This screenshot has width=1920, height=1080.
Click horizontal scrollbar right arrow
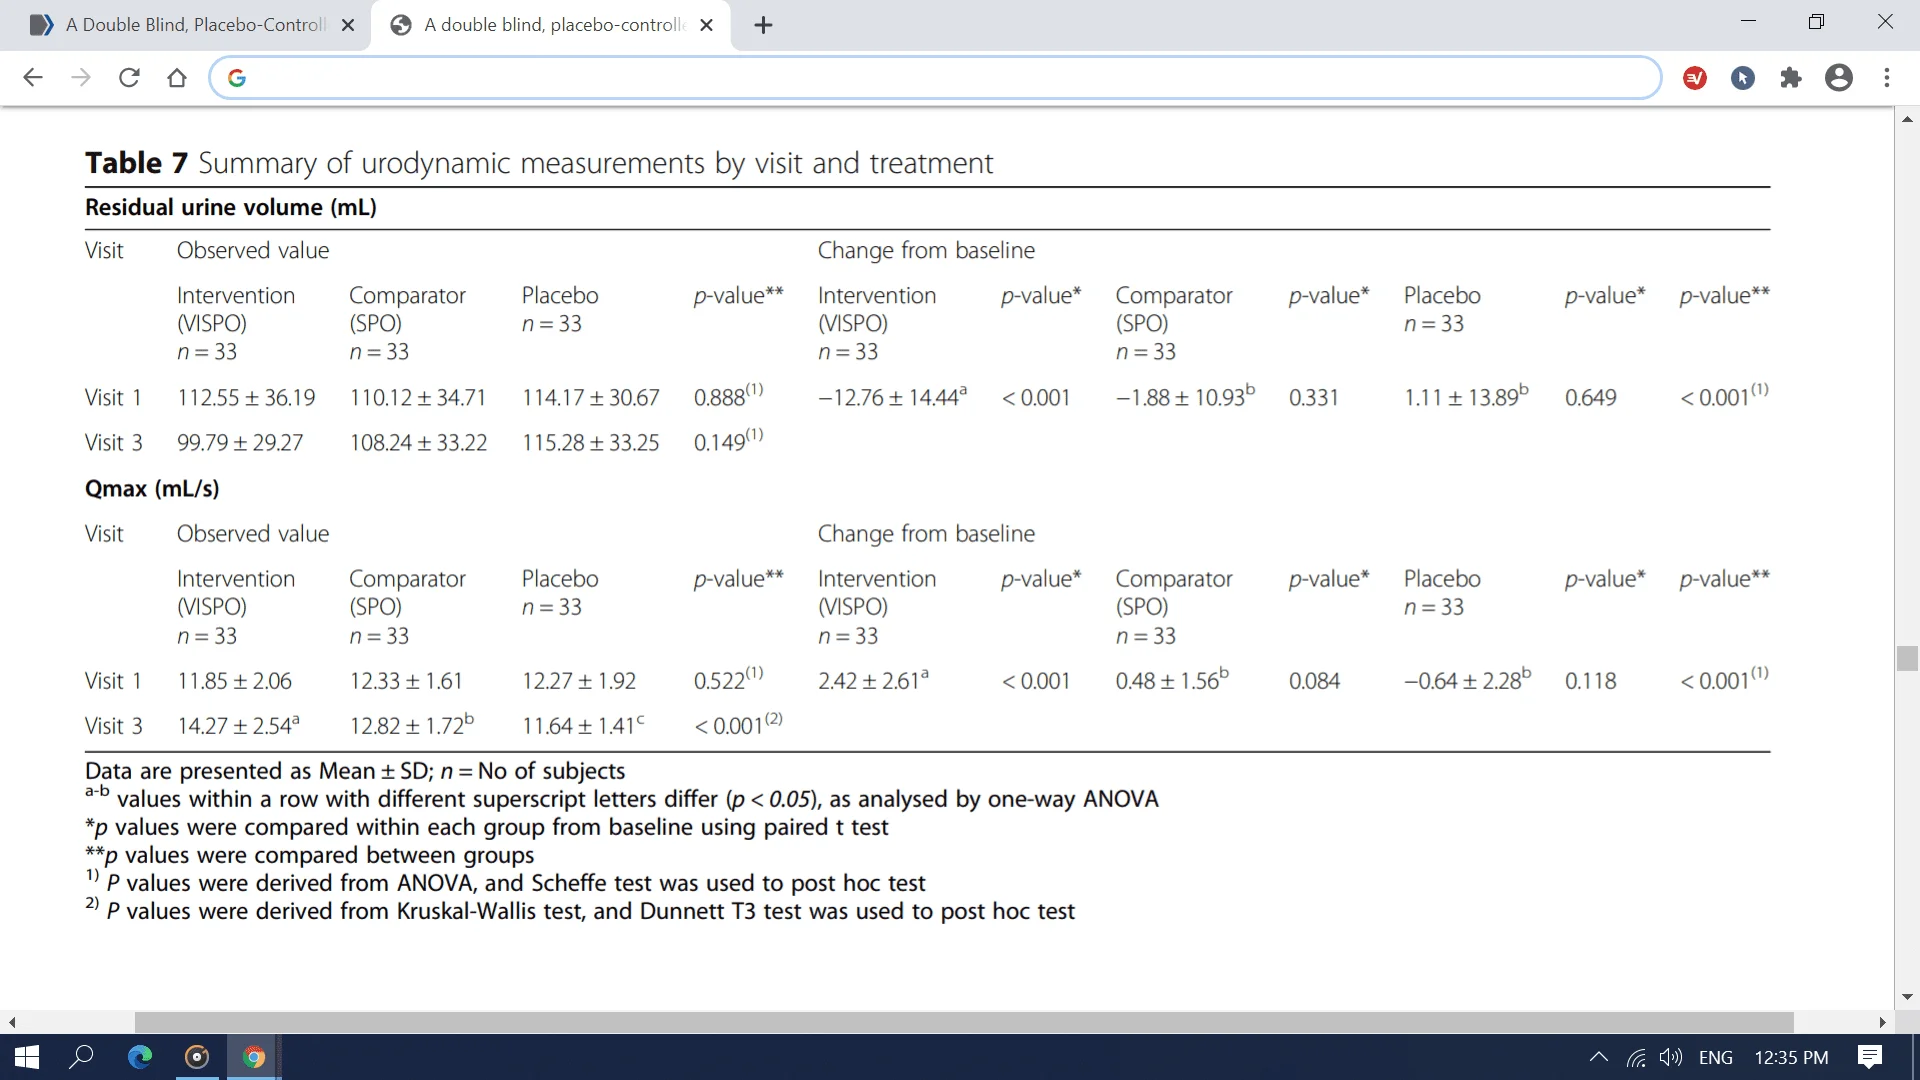pos(1883,1022)
